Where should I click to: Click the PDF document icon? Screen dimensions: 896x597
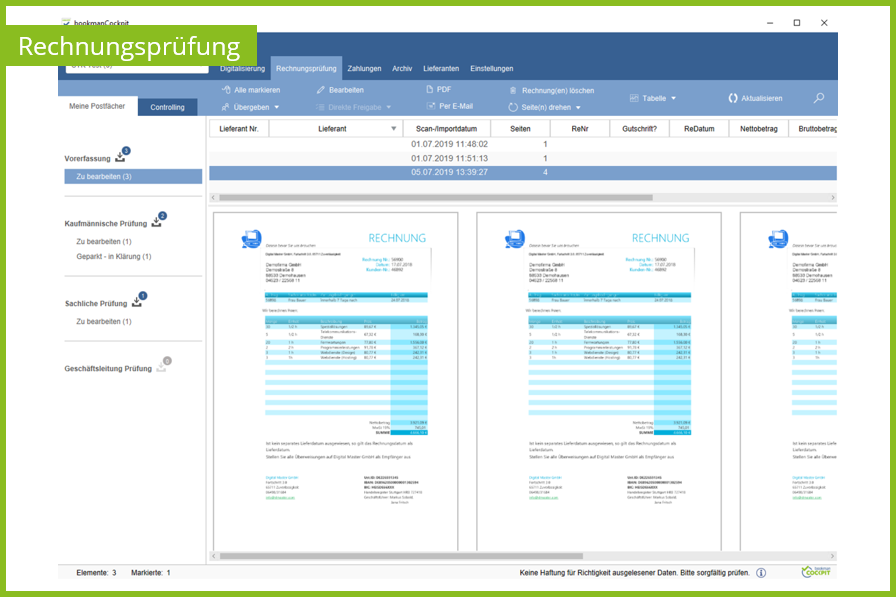(x=430, y=89)
